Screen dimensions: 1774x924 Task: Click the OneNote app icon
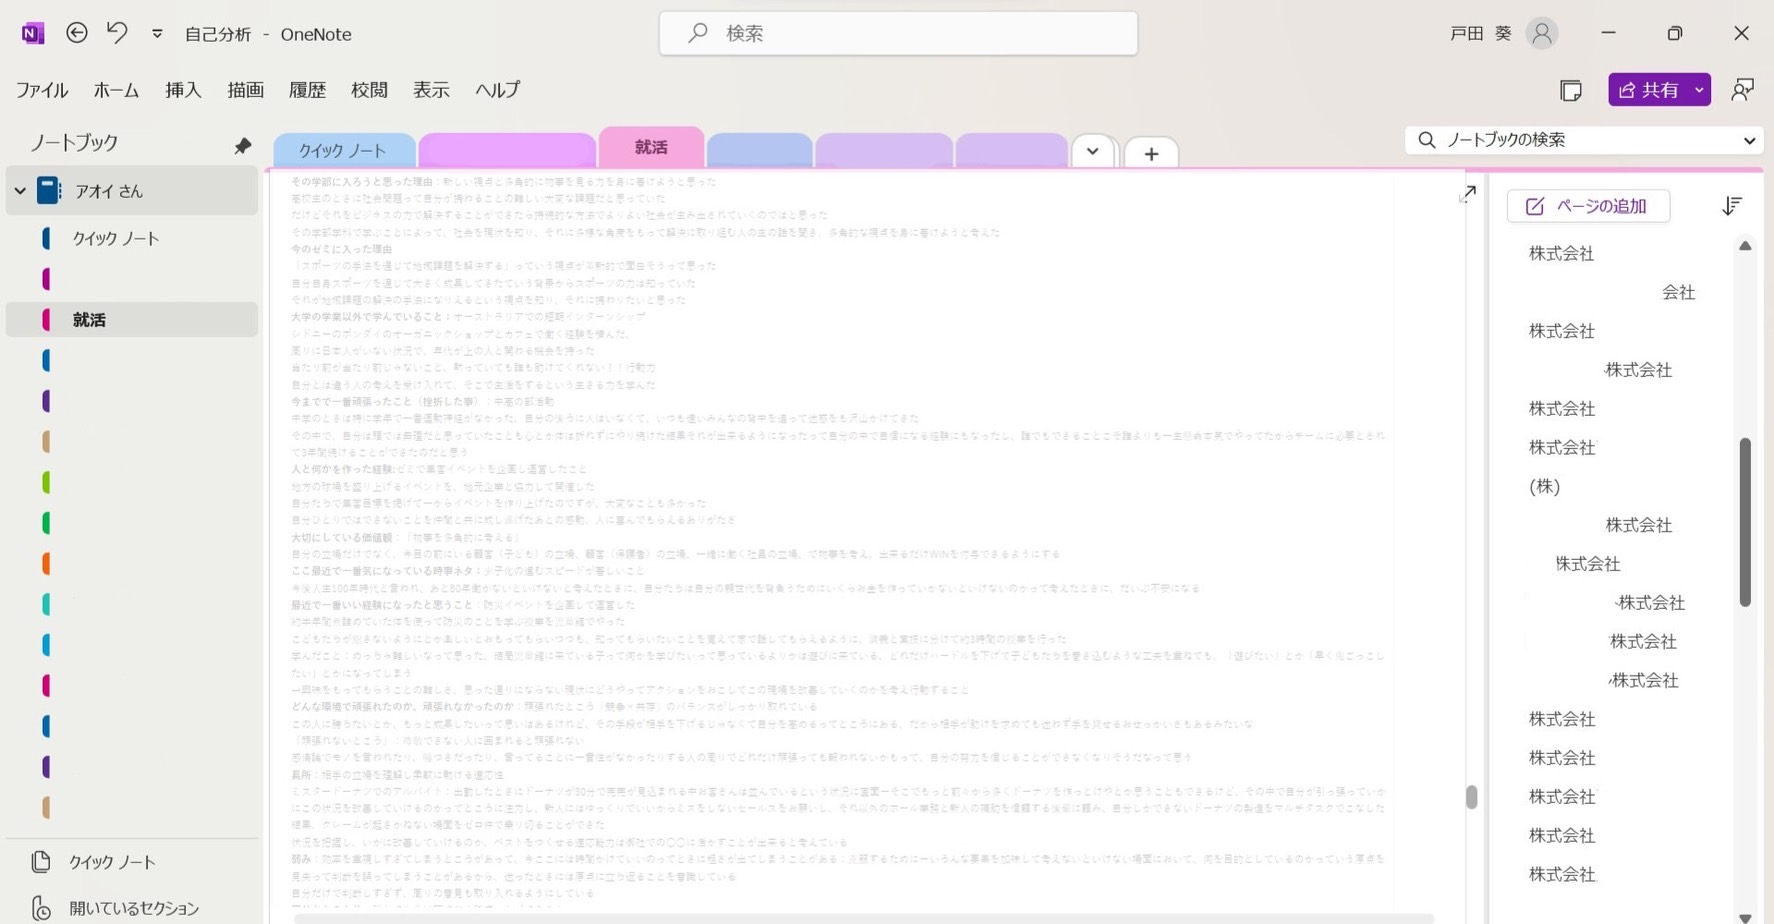point(33,33)
